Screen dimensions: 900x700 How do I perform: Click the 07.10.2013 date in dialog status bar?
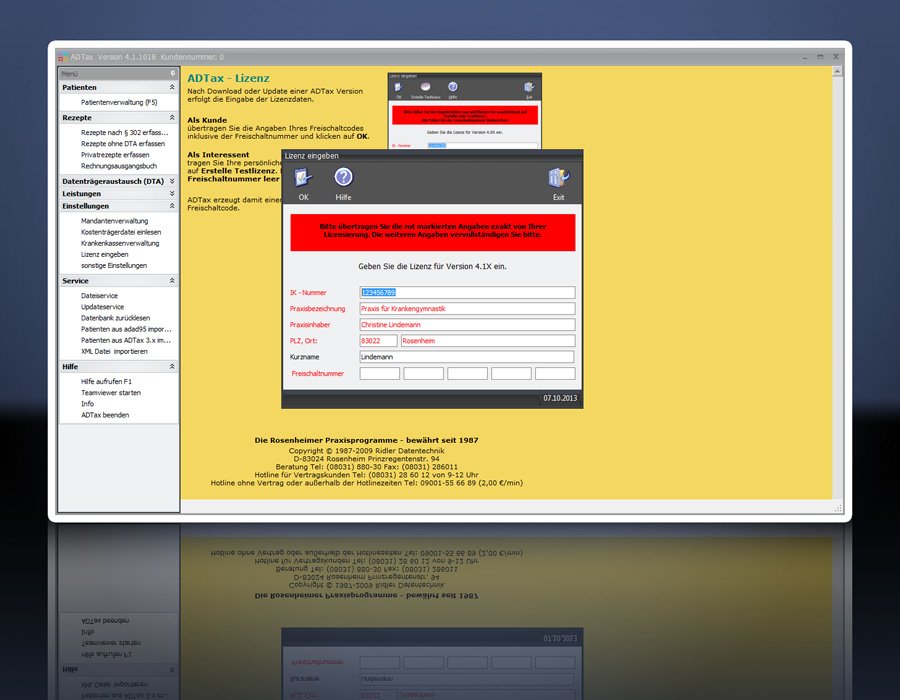(x=560, y=398)
